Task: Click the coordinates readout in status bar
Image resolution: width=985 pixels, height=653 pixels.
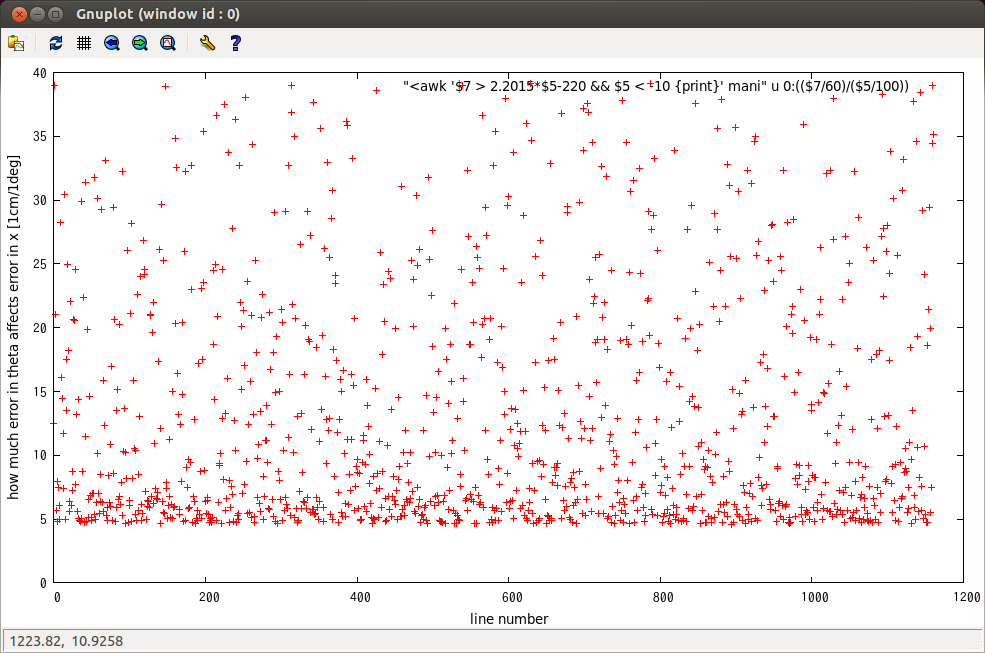Action: 66,640
